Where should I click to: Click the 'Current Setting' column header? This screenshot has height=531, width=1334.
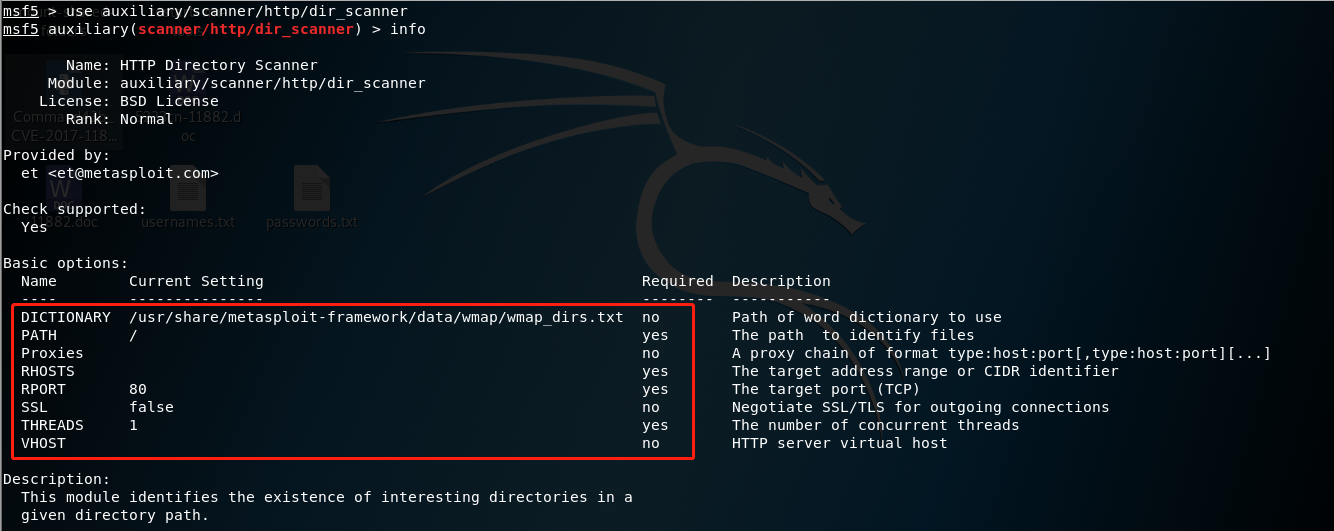click(x=196, y=281)
